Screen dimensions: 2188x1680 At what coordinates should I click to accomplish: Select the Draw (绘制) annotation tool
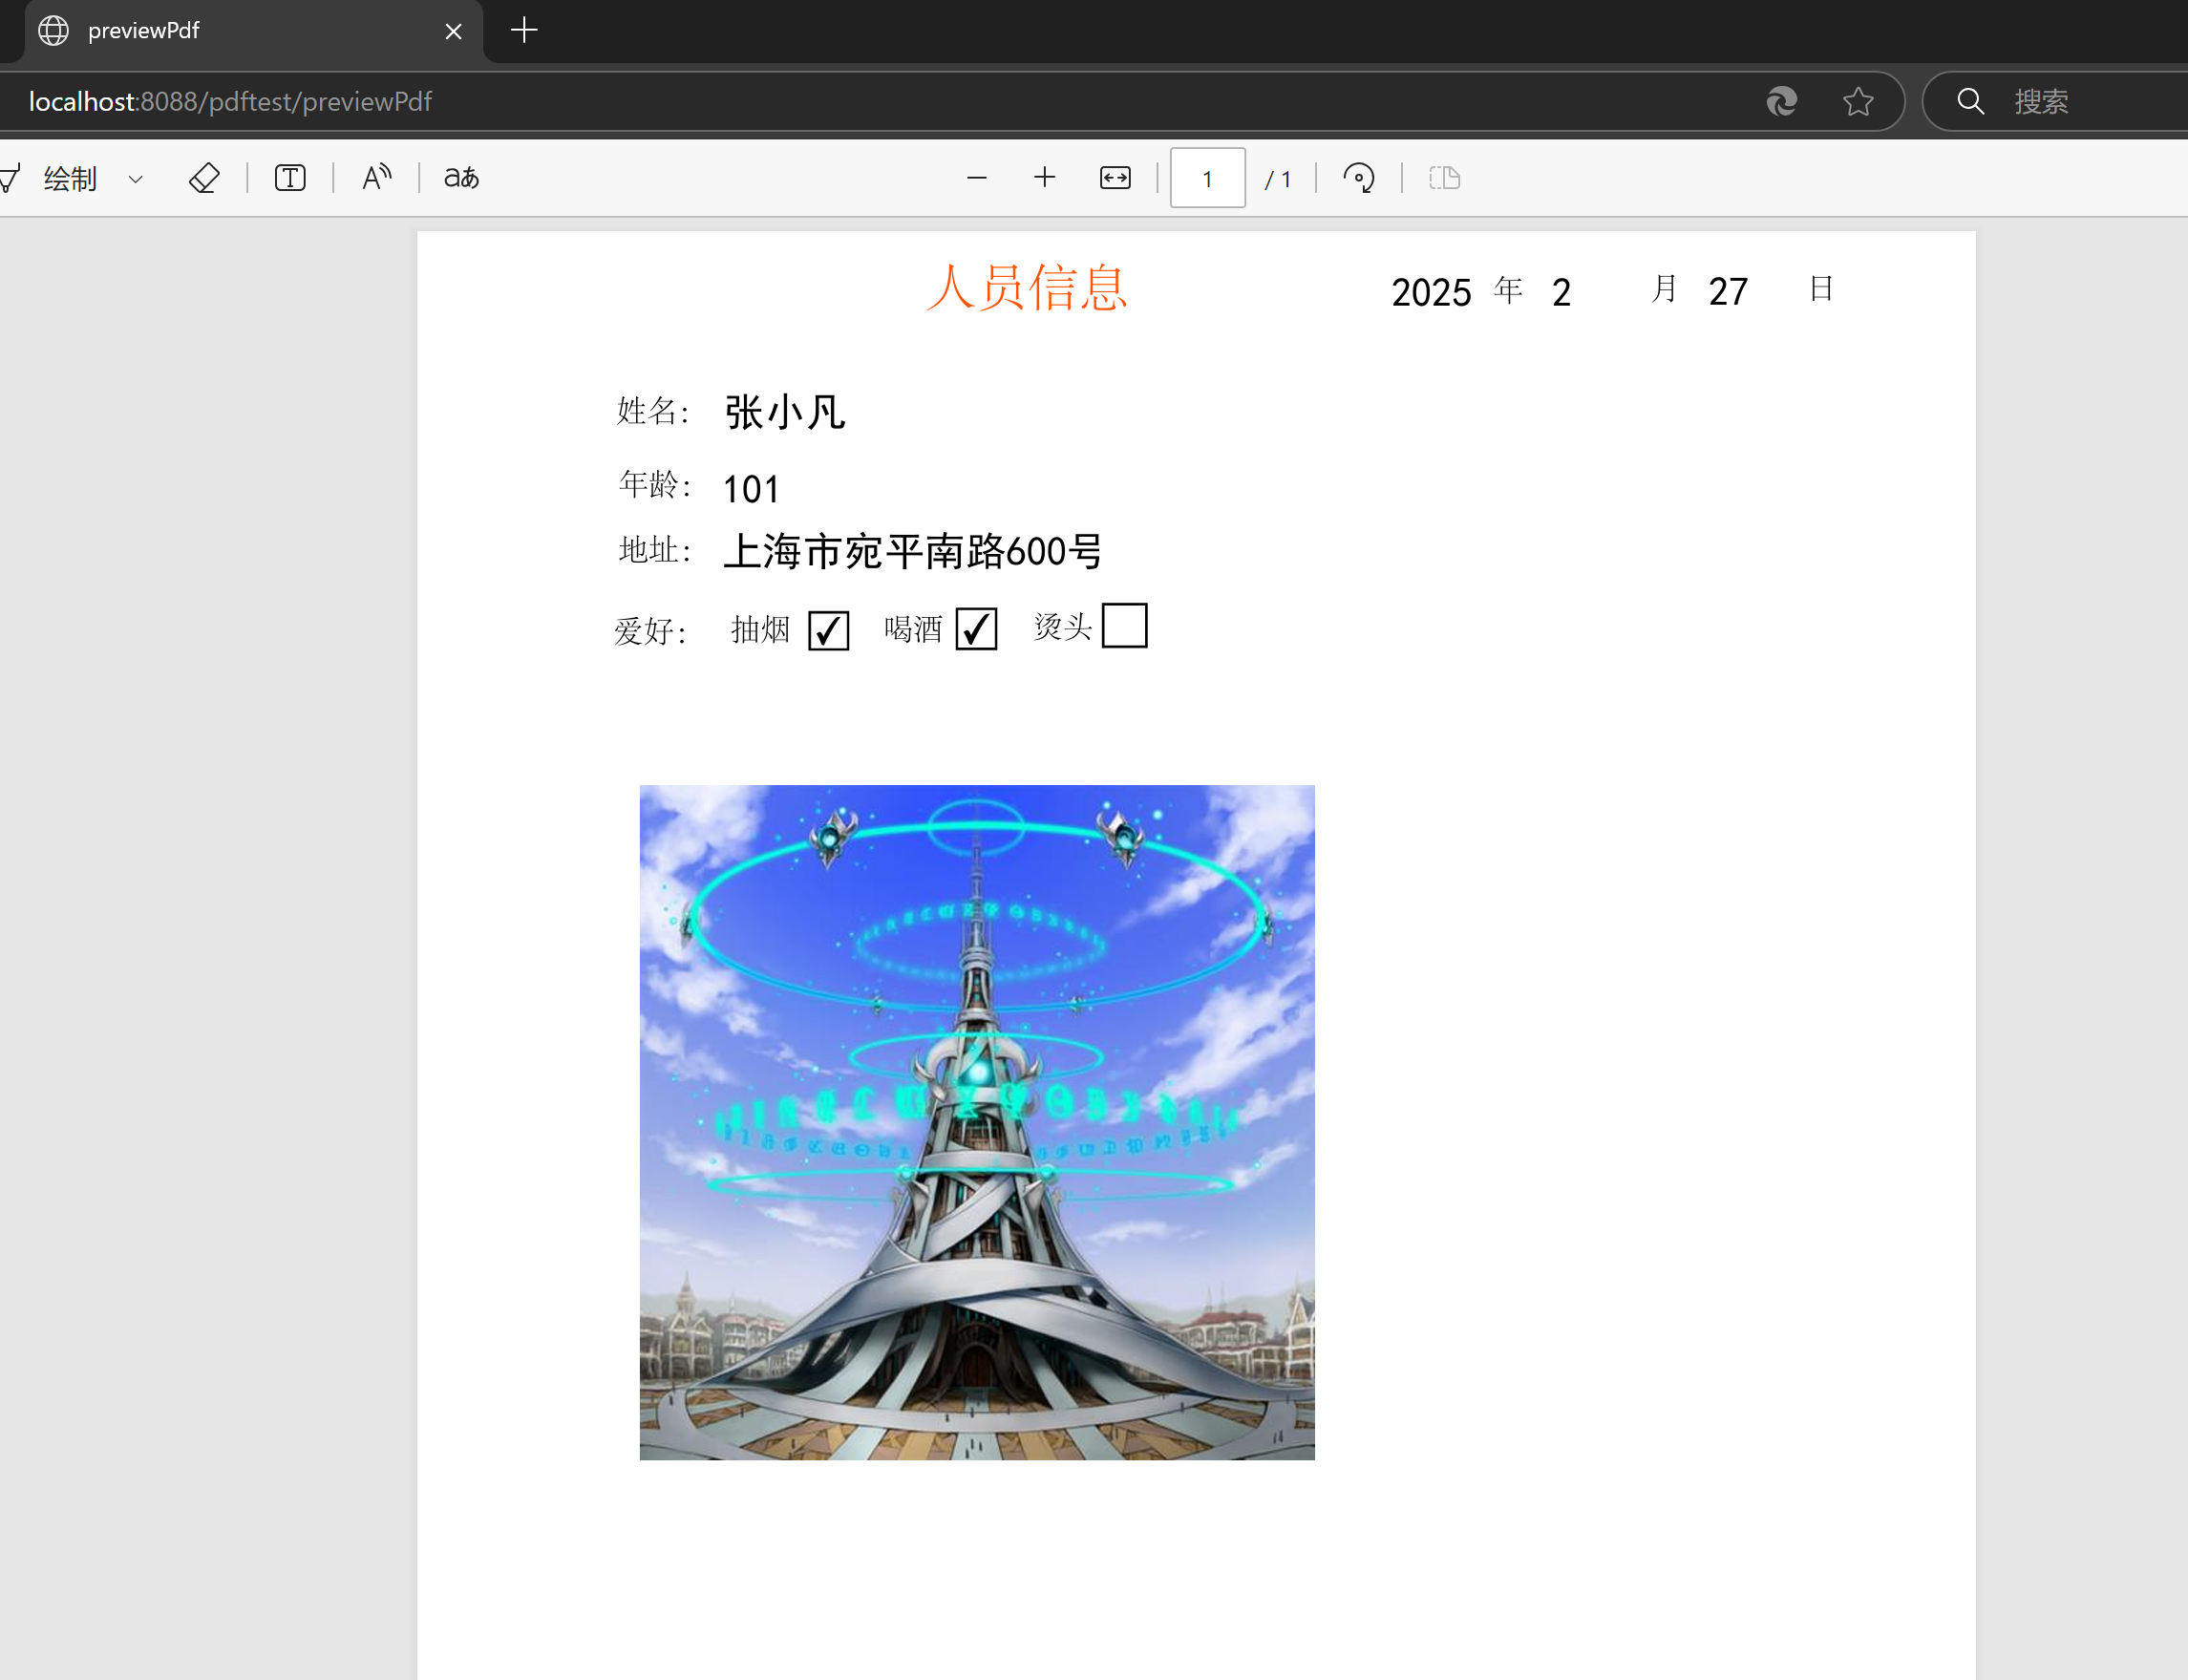click(x=68, y=177)
